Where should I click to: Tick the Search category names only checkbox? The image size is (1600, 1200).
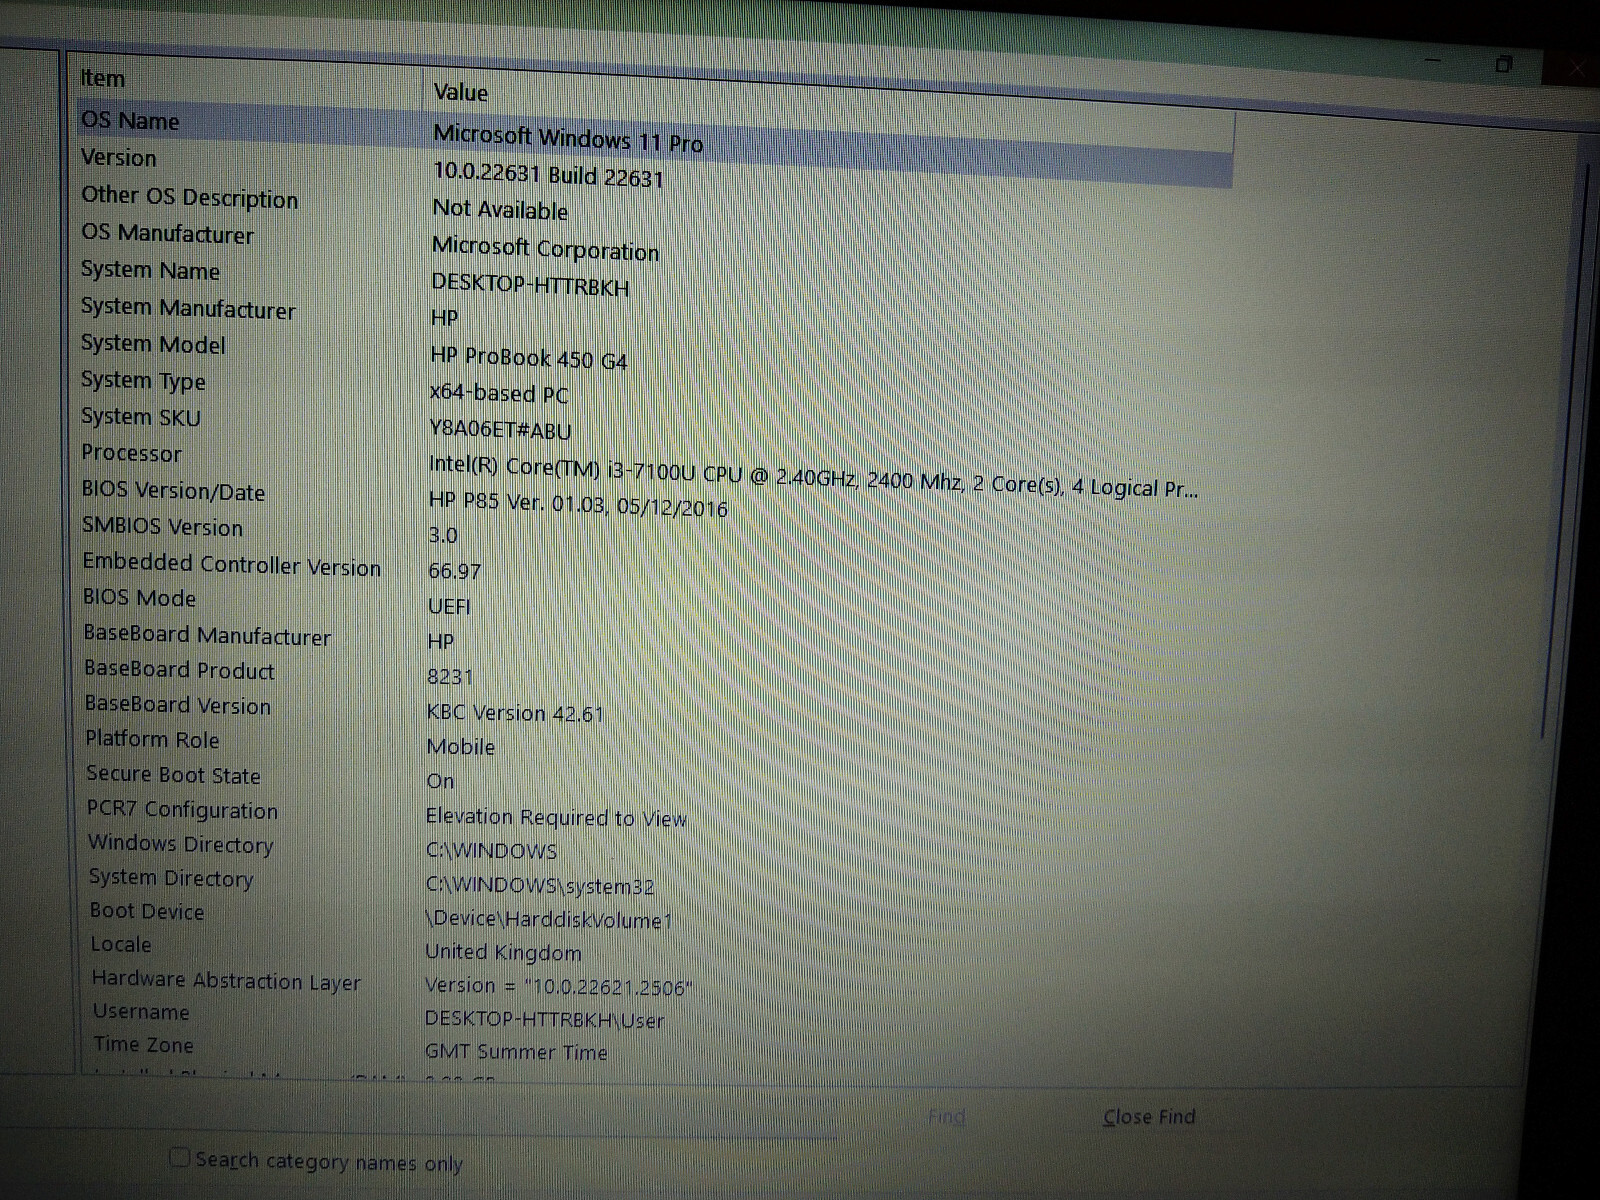[180, 1158]
